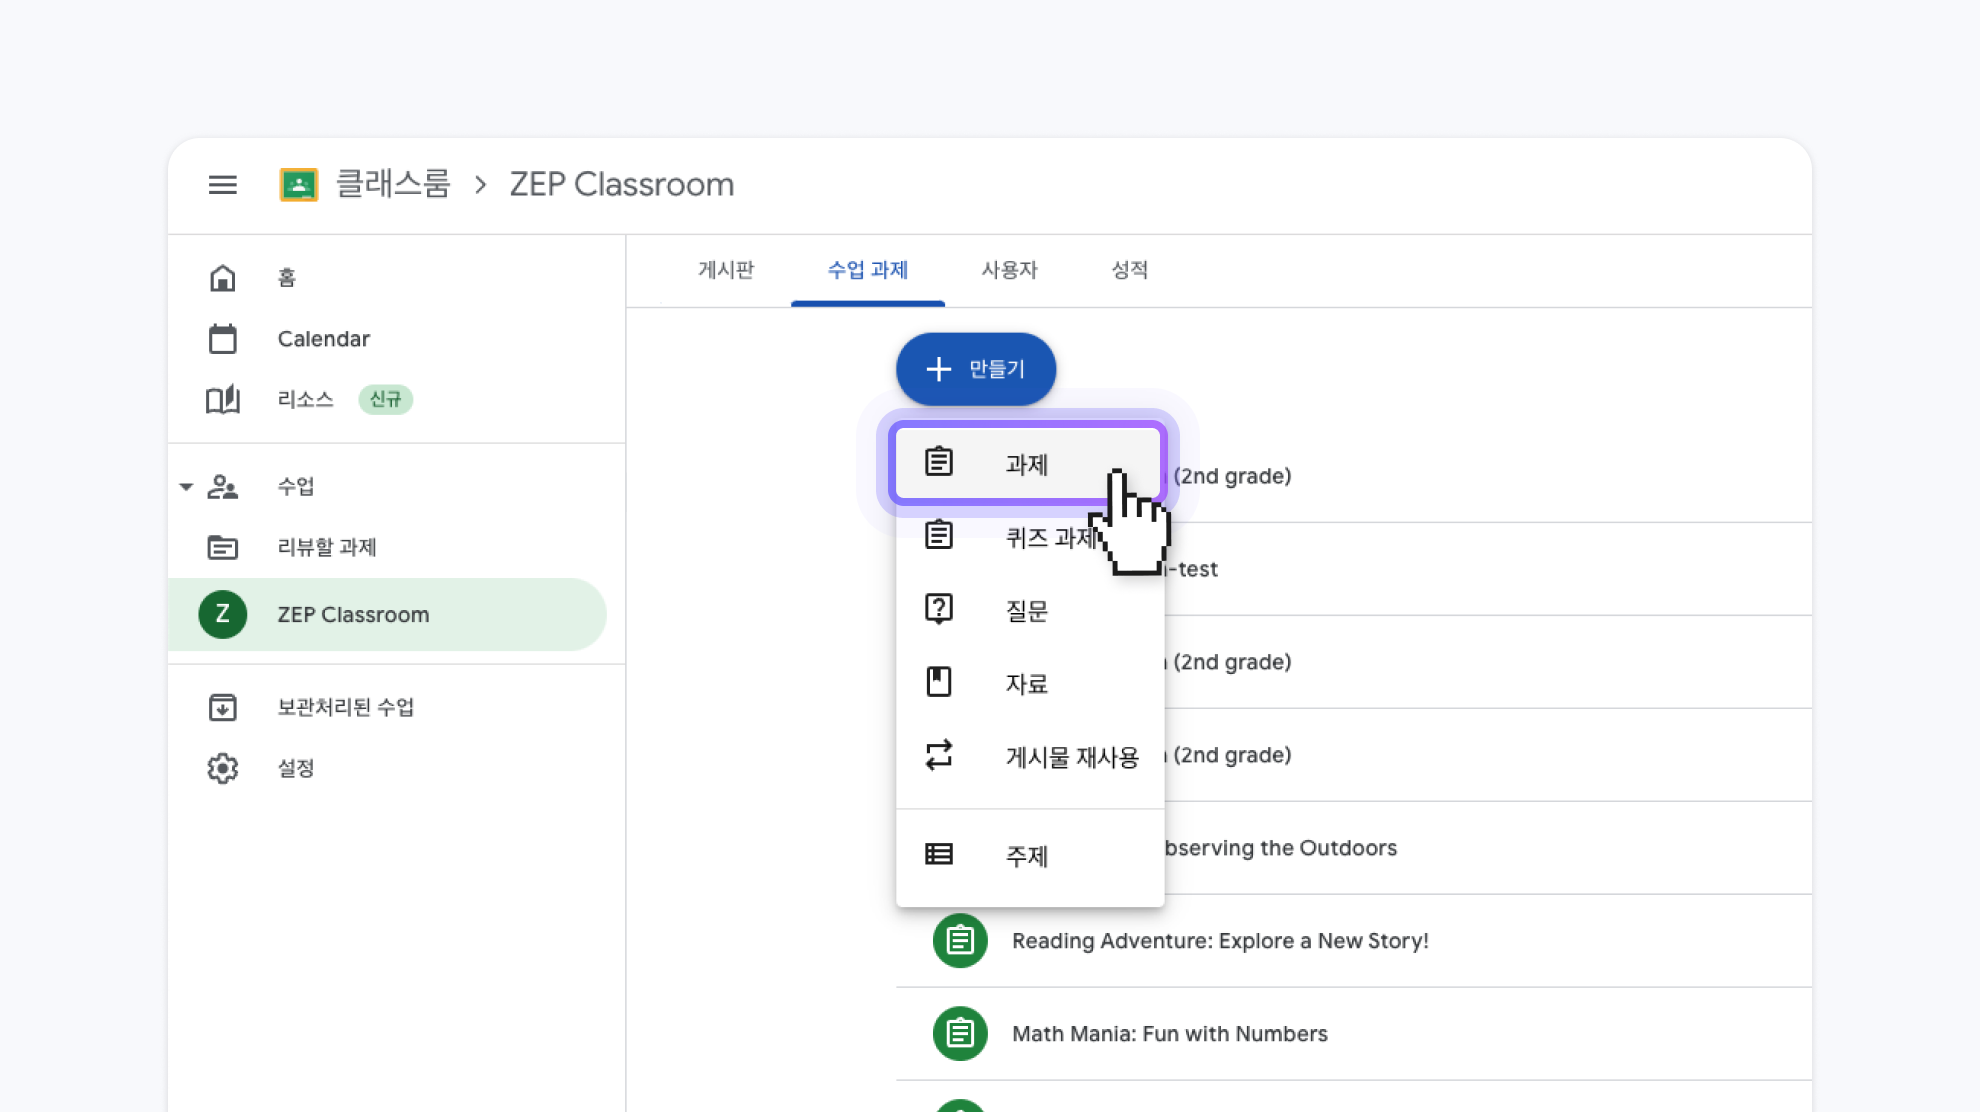Viewport: 1980px width, 1112px height.
Task: Click the 만들기 create button
Action: (x=976, y=369)
